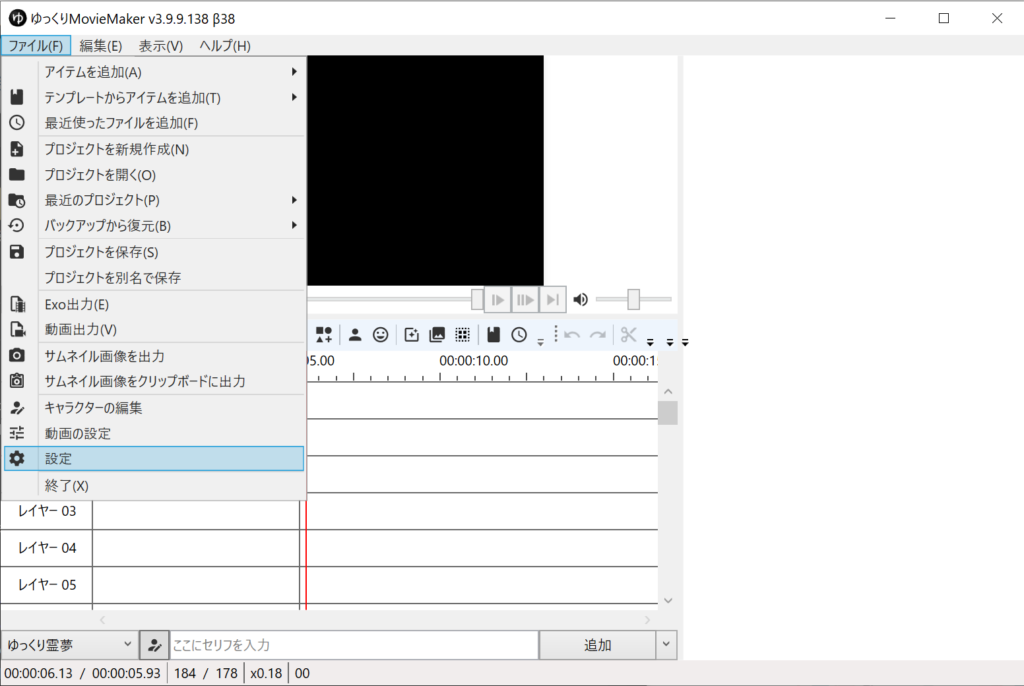1024x686 pixels.
Task: Open 設定 in the File menu
Action: (154, 459)
